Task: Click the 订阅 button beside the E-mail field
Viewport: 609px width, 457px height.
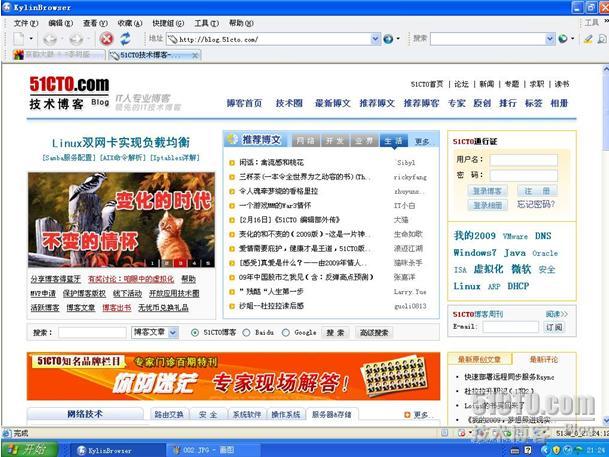Action: pyautogui.click(x=554, y=327)
